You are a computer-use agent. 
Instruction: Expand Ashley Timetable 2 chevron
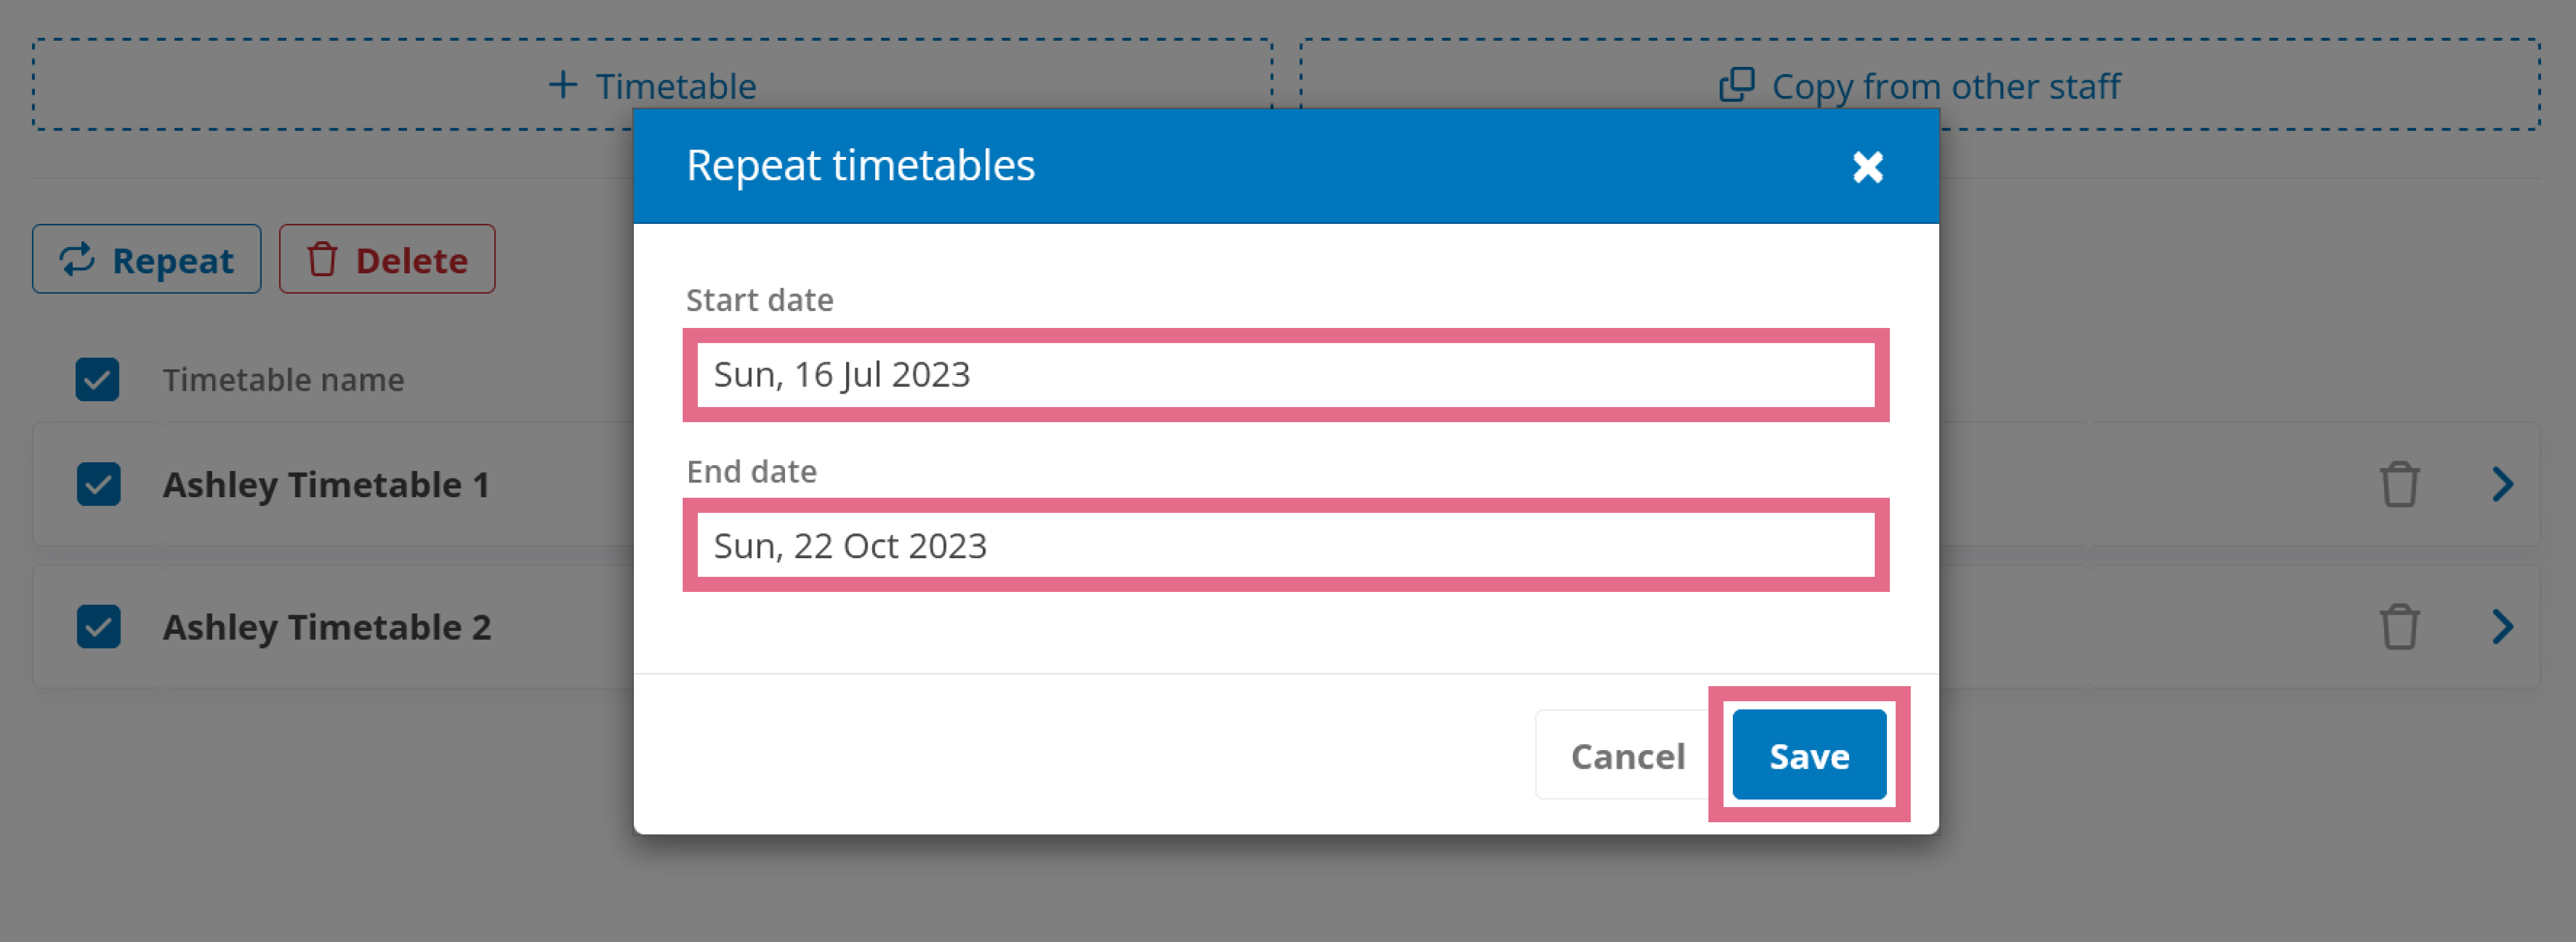pos(2502,627)
